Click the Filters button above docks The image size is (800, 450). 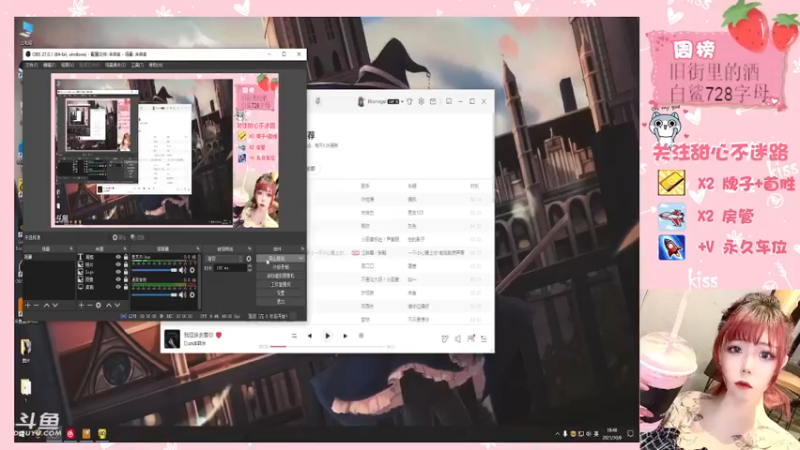pyautogui.click(x=138, y=237)
